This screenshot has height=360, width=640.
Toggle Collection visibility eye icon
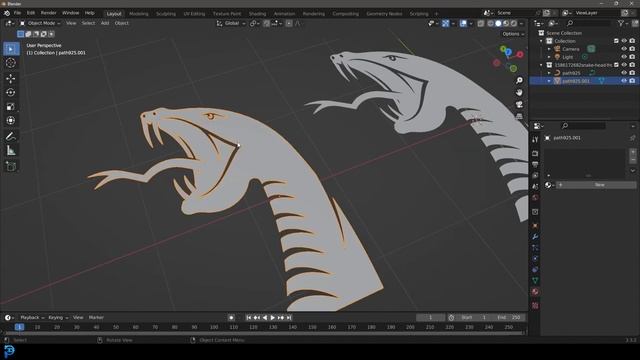[x=624, y=41]
